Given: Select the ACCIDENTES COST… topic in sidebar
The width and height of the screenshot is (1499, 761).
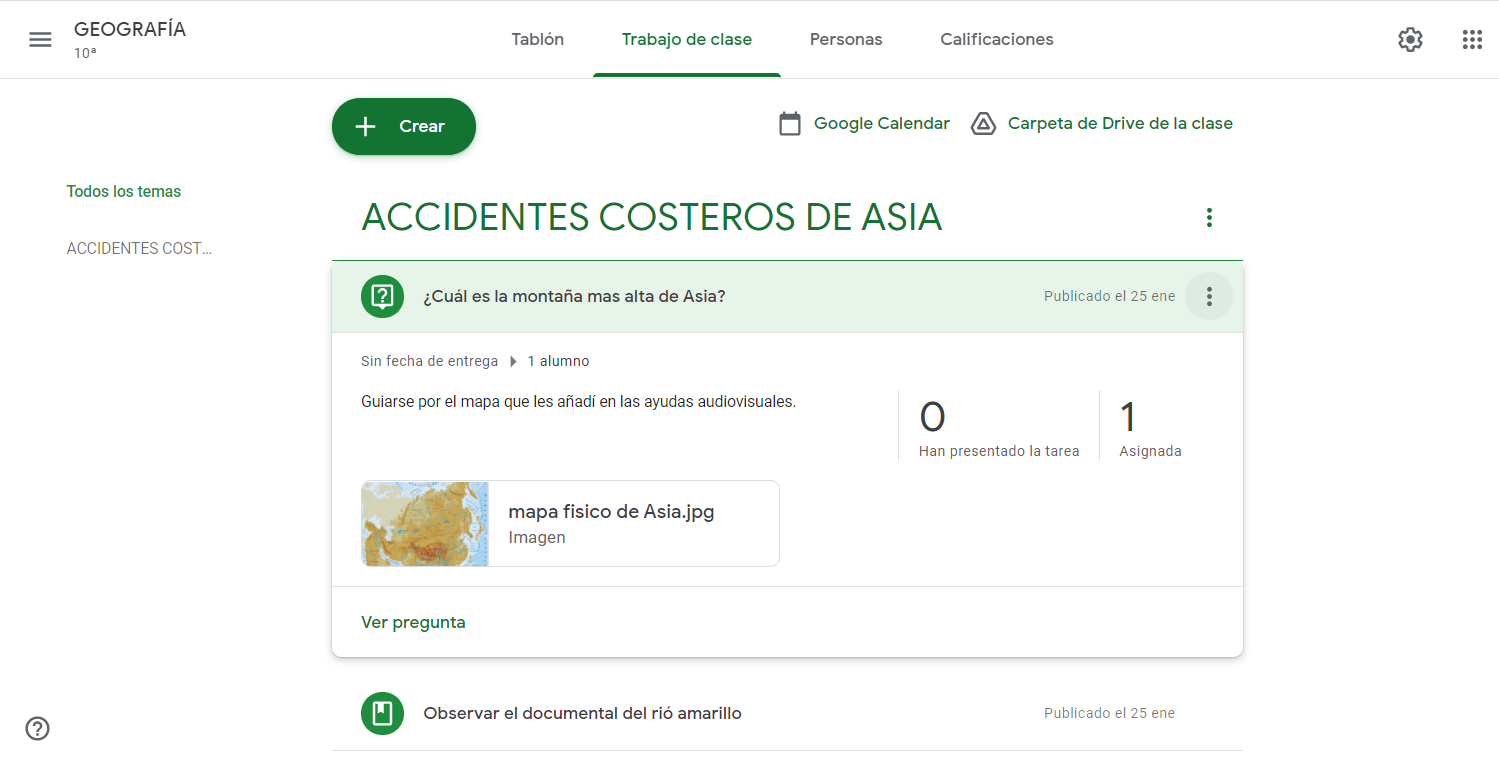Looking at the screenshot, I should tap(139, 248).
